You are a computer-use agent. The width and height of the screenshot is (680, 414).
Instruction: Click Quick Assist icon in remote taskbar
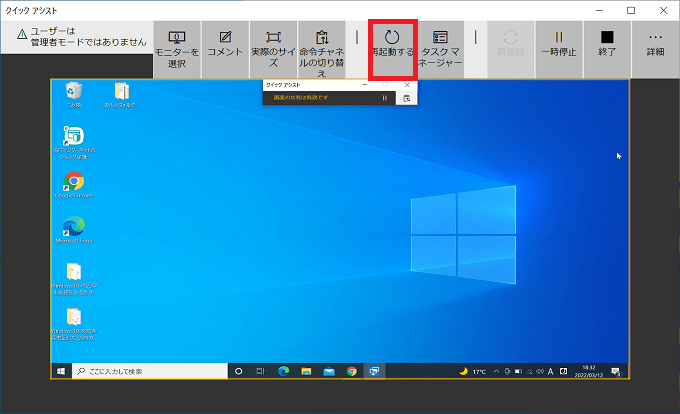374,372
